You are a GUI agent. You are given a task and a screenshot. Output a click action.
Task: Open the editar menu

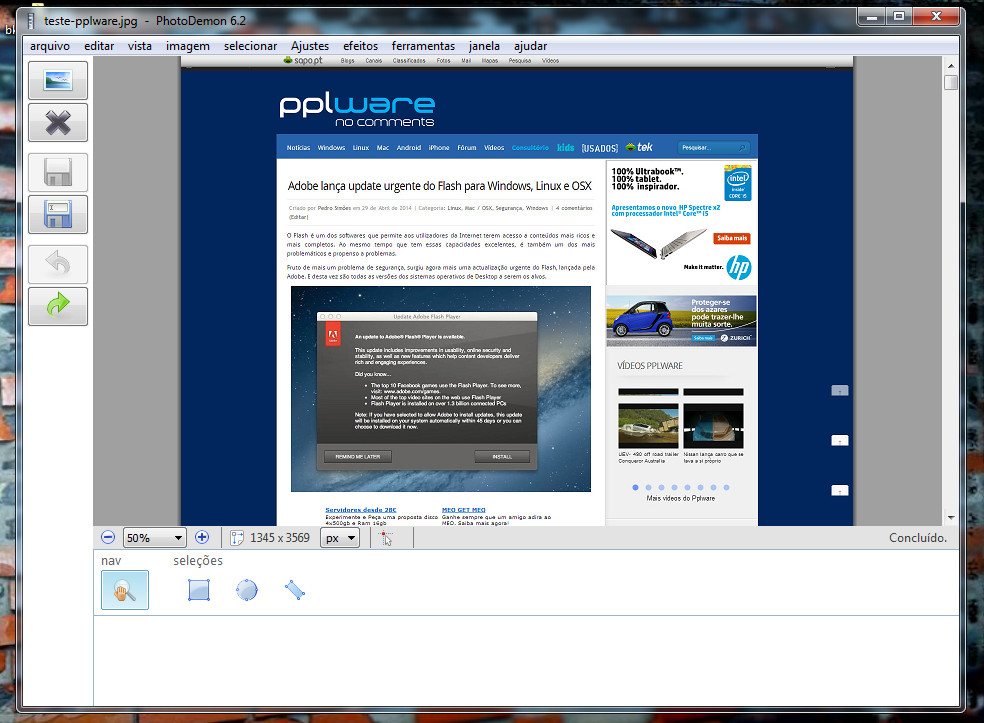[99, 46]
